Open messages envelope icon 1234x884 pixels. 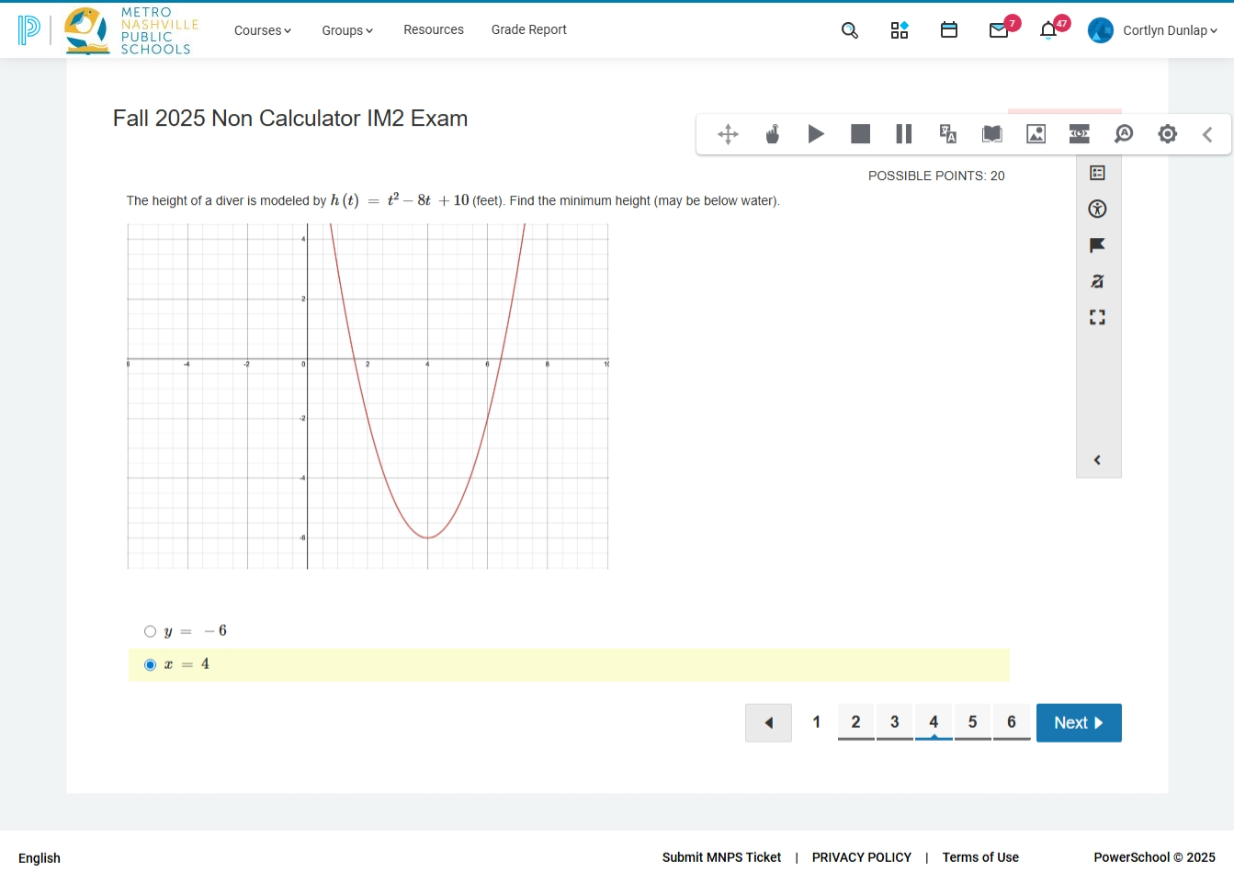pyautogui.click(x=998, y=30)
